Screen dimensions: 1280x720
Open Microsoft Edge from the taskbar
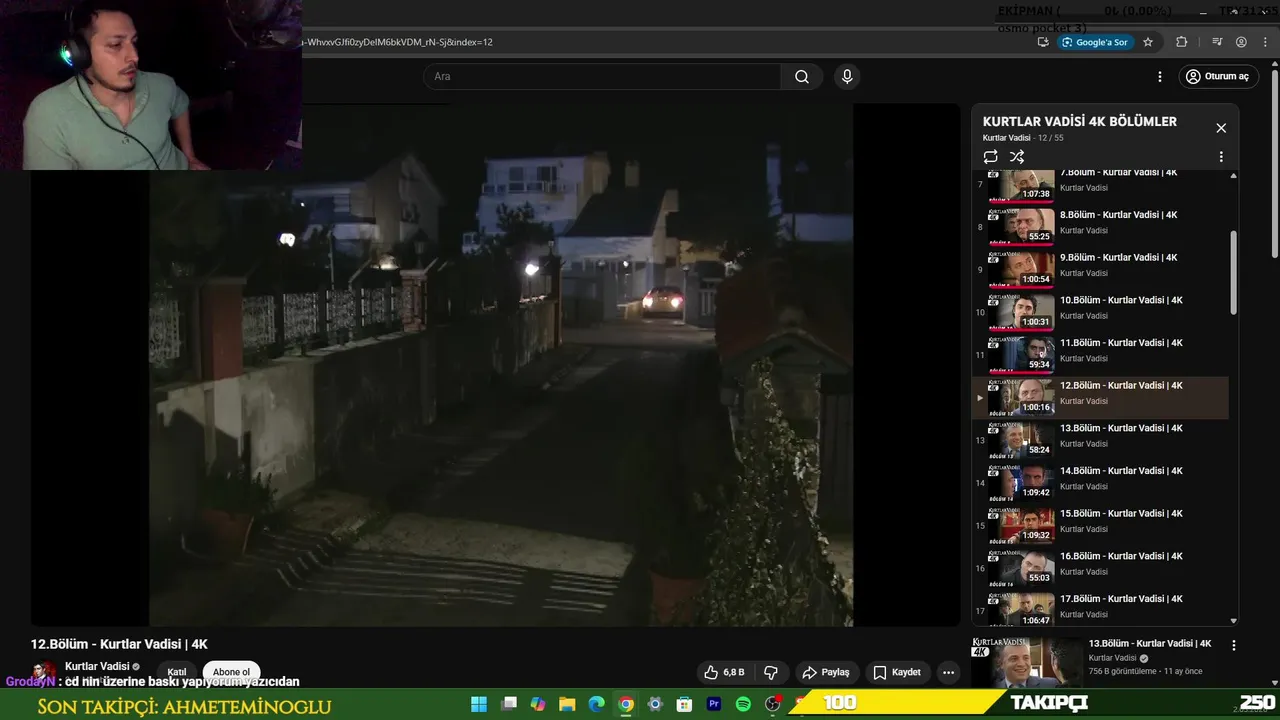tap(597, 704)
